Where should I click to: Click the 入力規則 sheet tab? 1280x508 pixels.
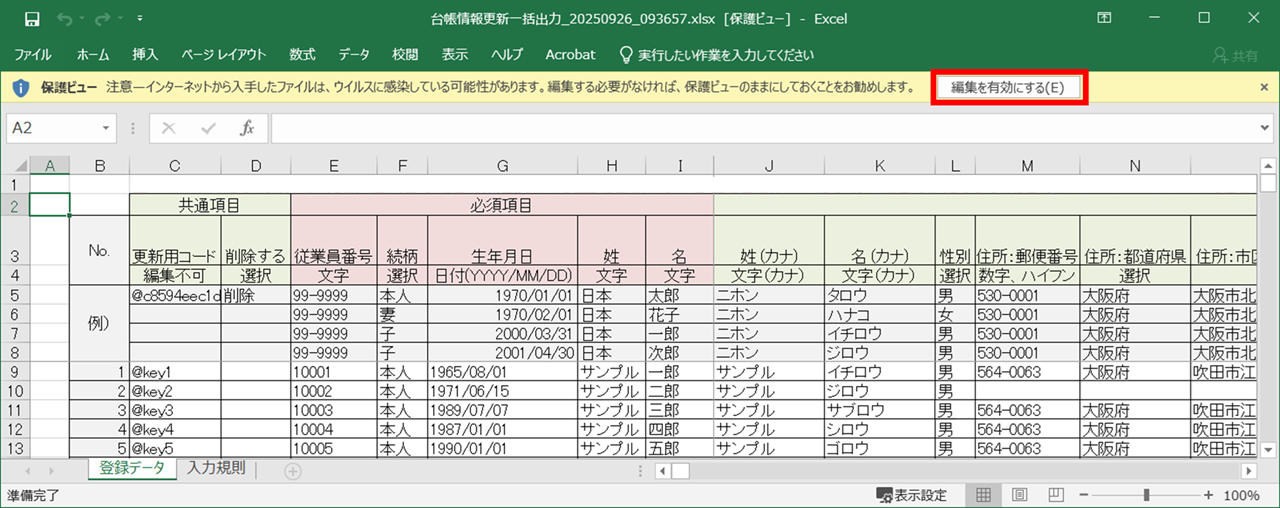(216, 468)
